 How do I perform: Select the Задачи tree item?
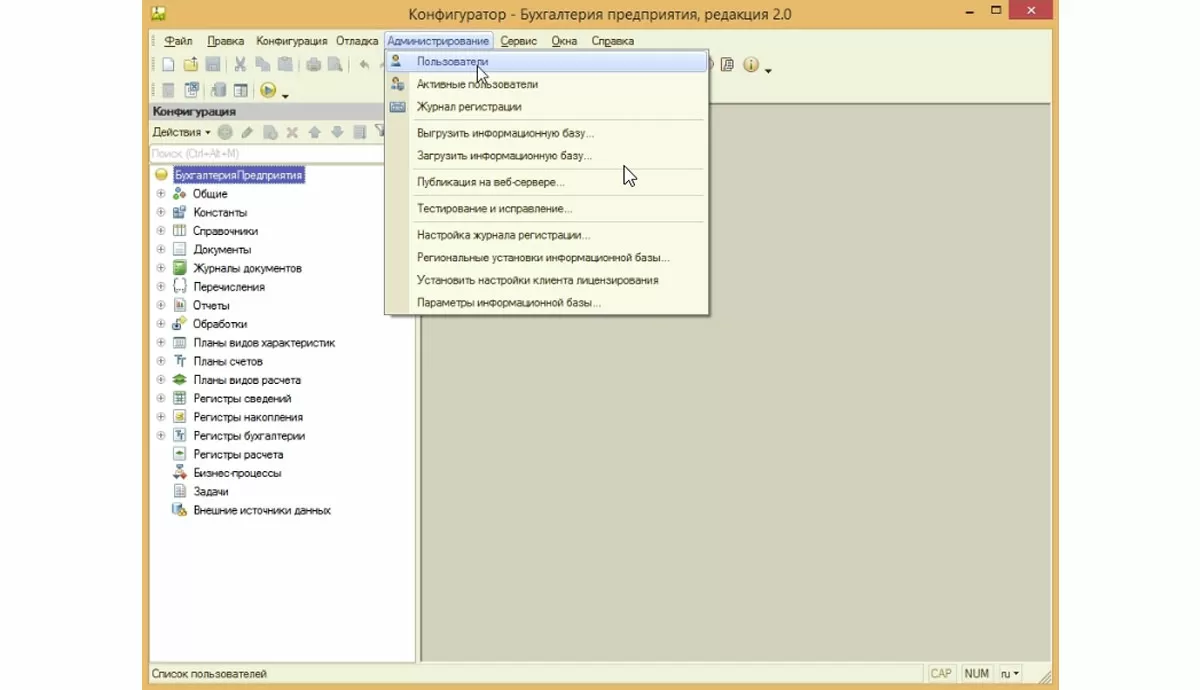[211, 492]
